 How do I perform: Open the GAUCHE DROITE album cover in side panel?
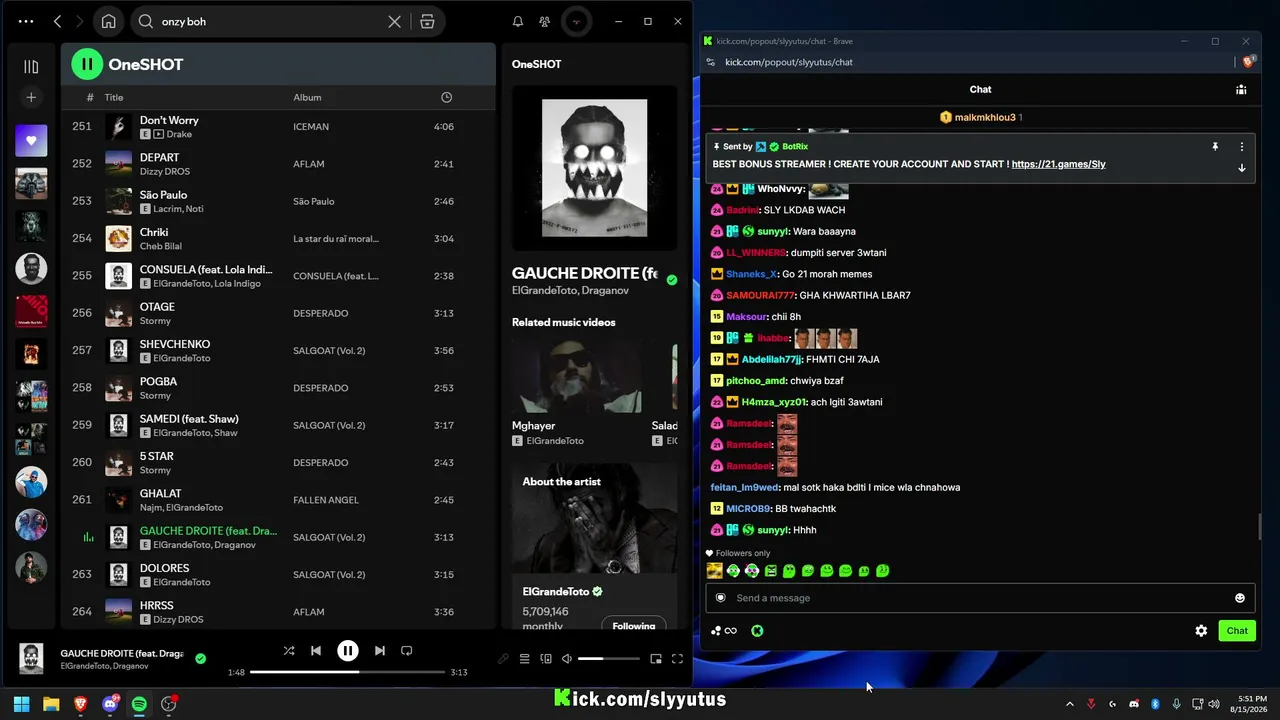[x=594, y=168]
